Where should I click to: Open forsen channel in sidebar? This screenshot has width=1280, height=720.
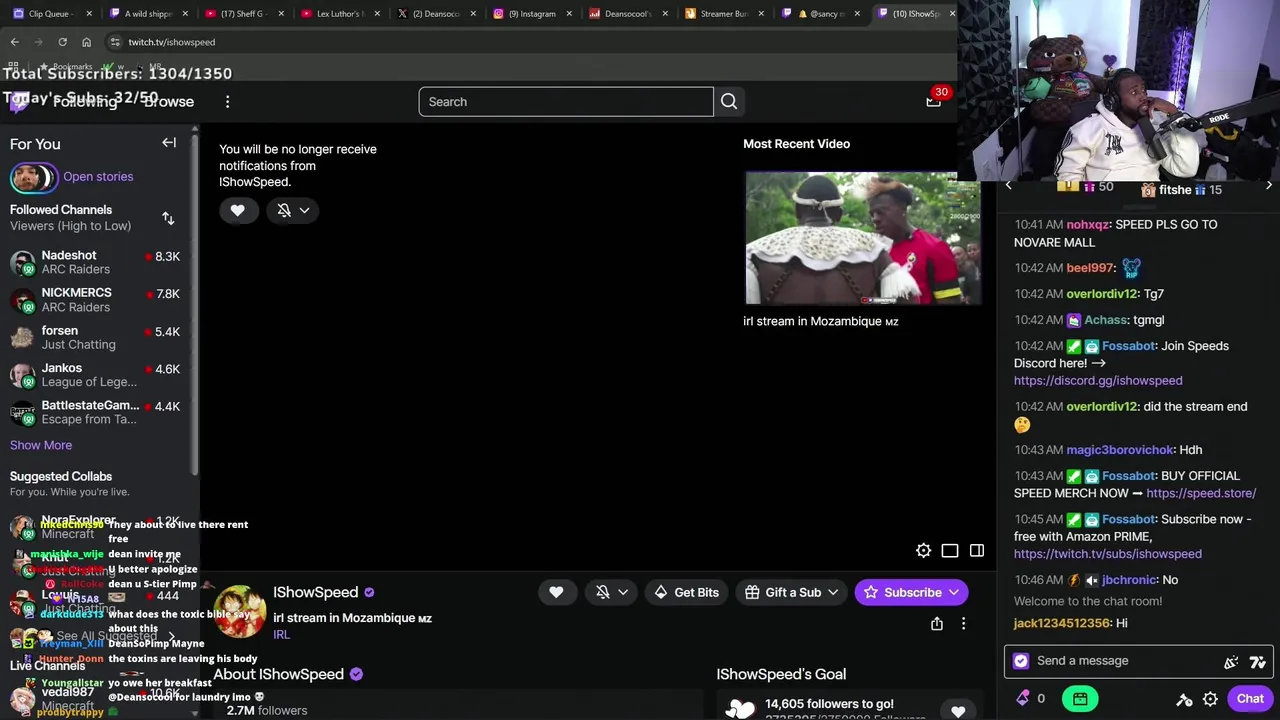[x=98, y=338]
